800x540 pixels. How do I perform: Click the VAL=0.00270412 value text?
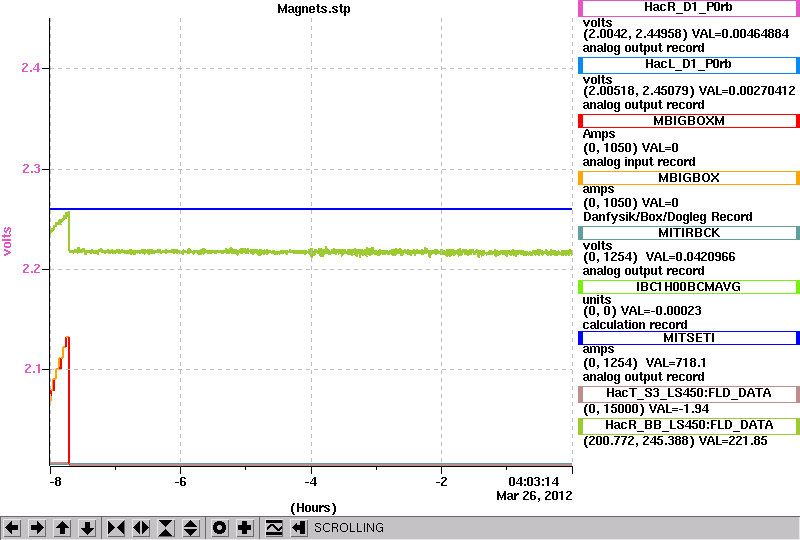pyautogui.click(x=747, y=91)
